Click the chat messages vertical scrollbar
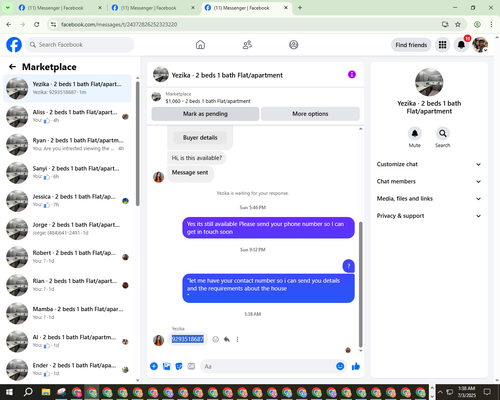This screenshot has height=400, width=500. coord(360,284)
